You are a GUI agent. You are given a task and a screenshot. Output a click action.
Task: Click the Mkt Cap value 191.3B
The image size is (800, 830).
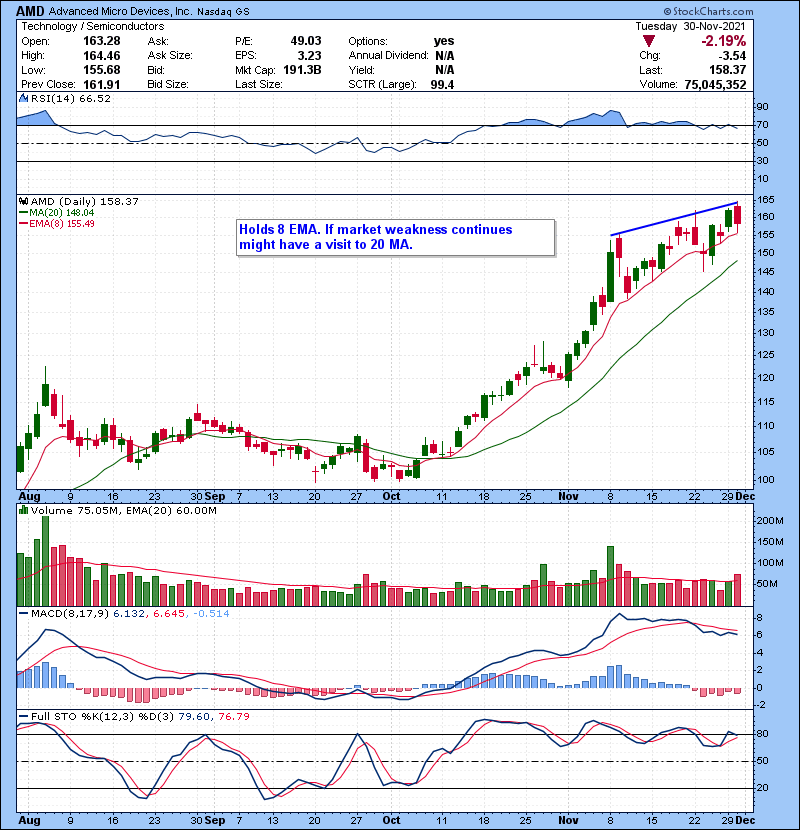point(302,70)
